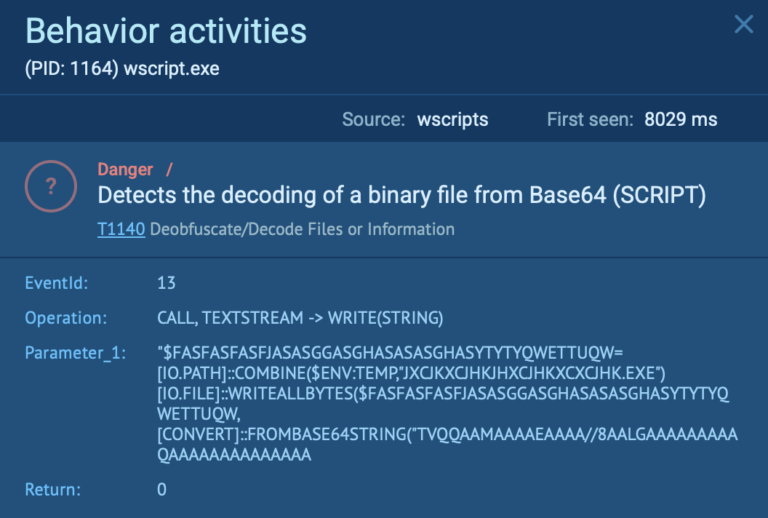Click the EventId field label
768x518 pixels.
point(56,283)
